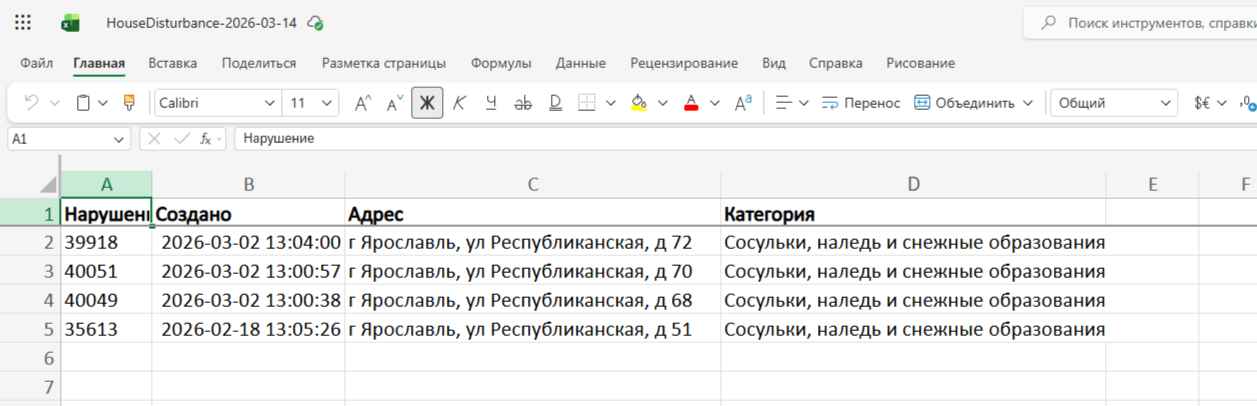
Task: Click the undo arrow icon
Action: pos(31,103)
